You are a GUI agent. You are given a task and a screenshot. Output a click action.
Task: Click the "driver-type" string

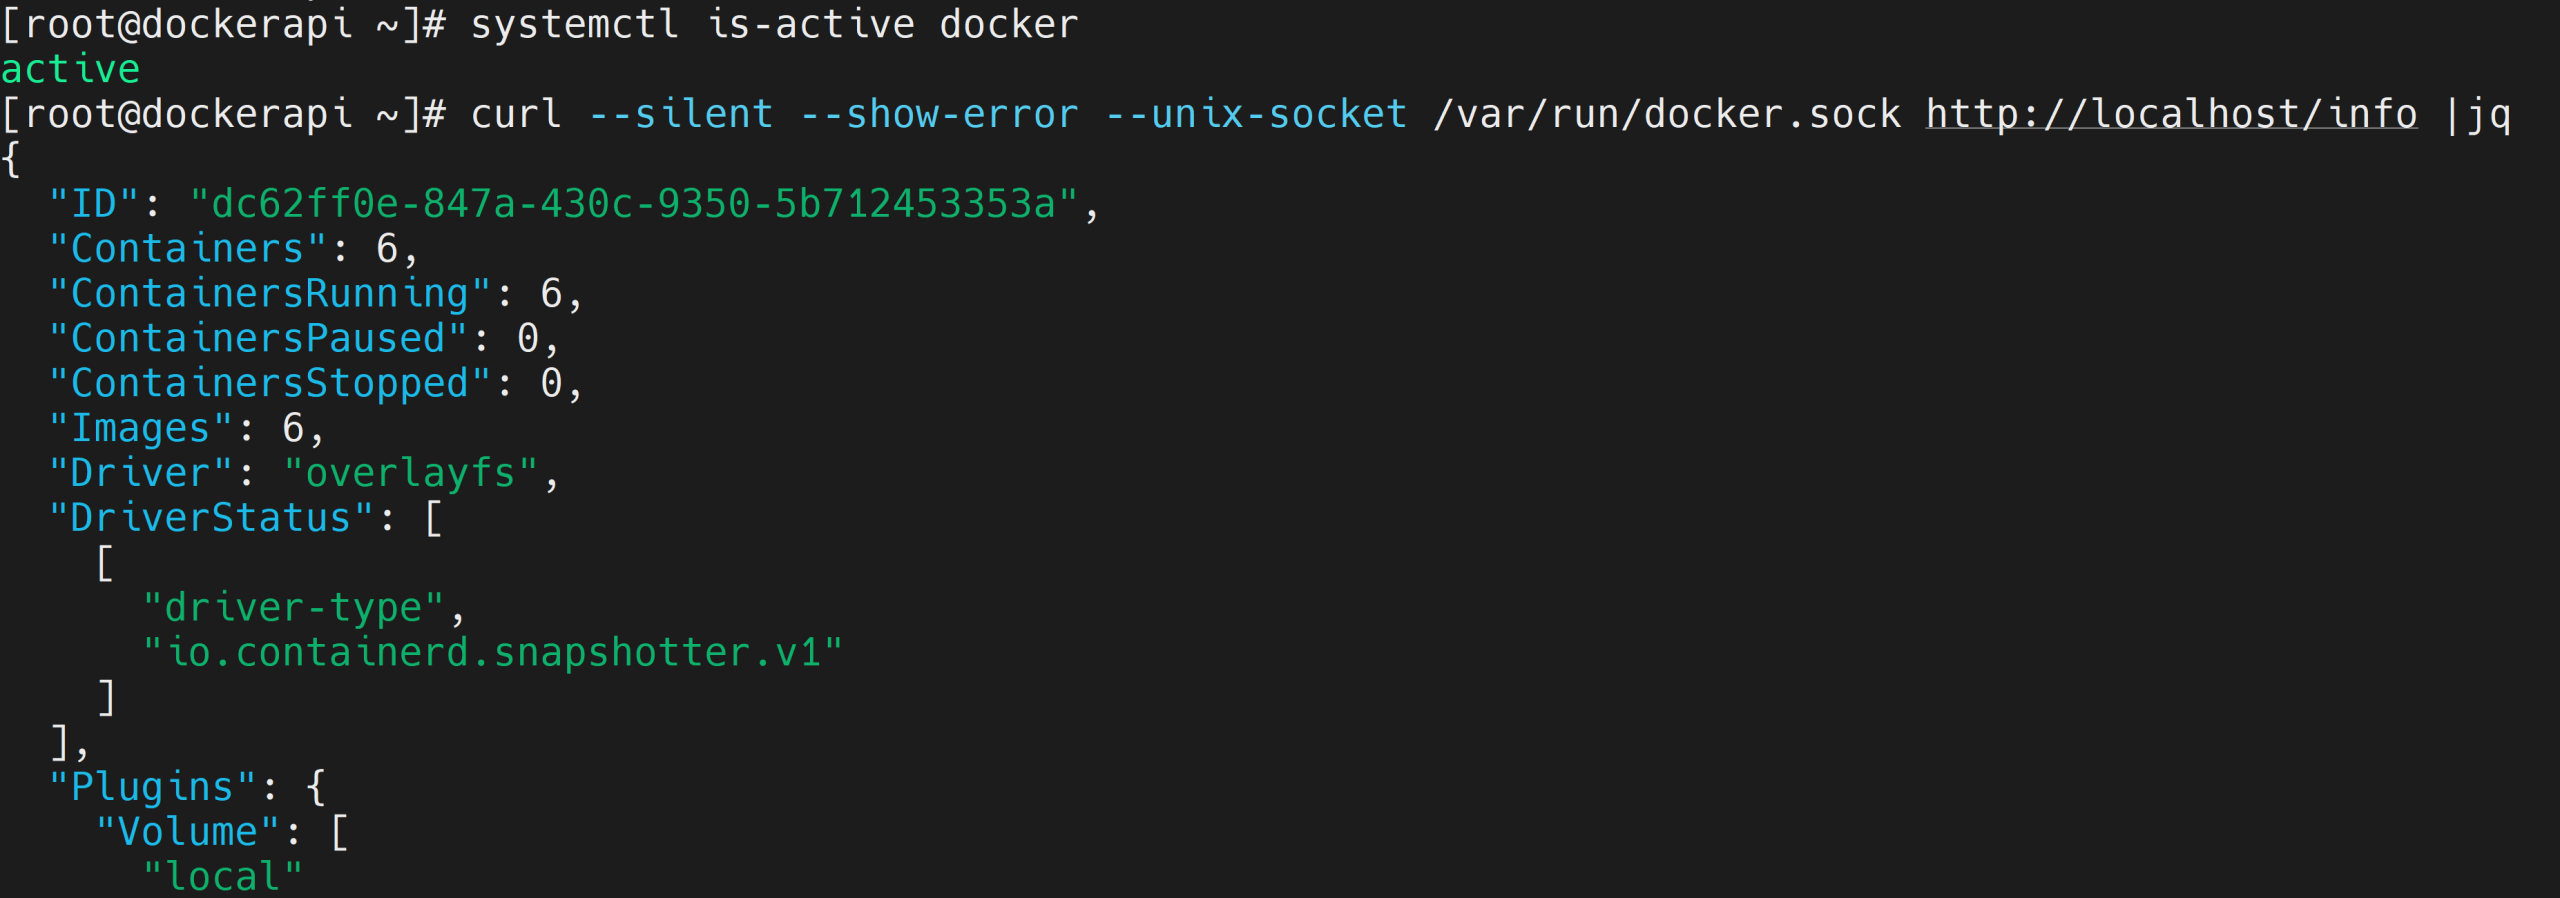pos(293,608)
